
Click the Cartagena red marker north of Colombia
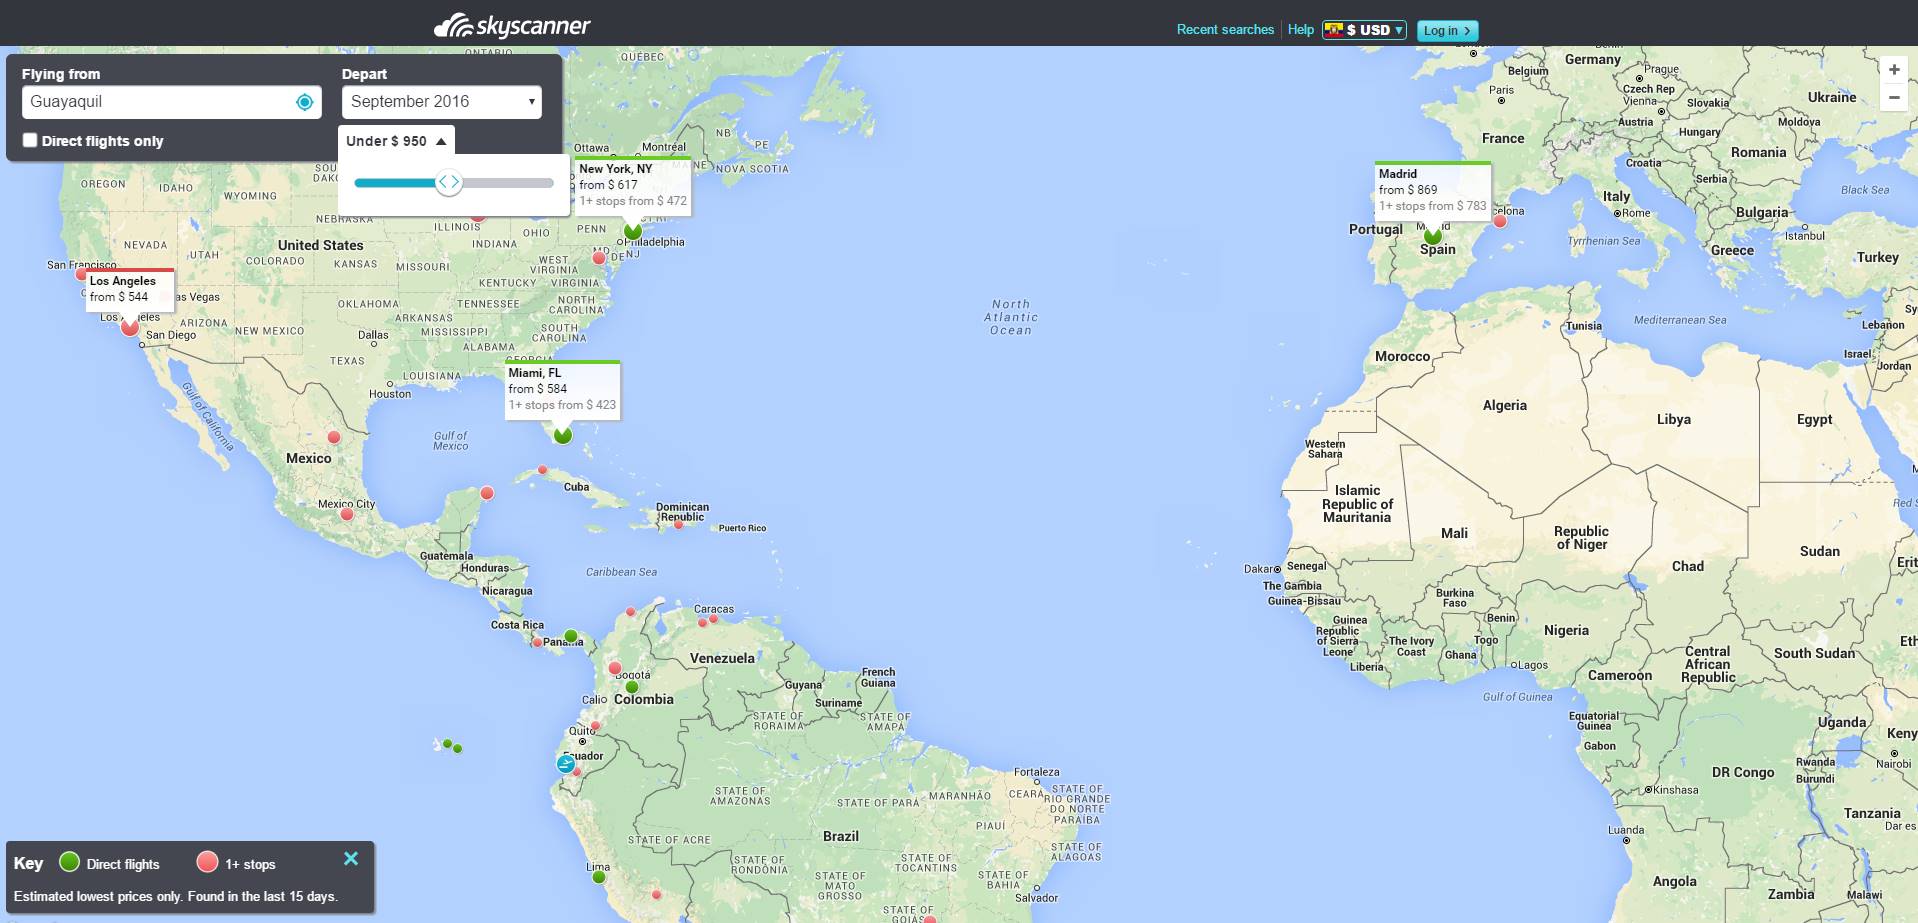pyautogui.click(x=631, y=612)
